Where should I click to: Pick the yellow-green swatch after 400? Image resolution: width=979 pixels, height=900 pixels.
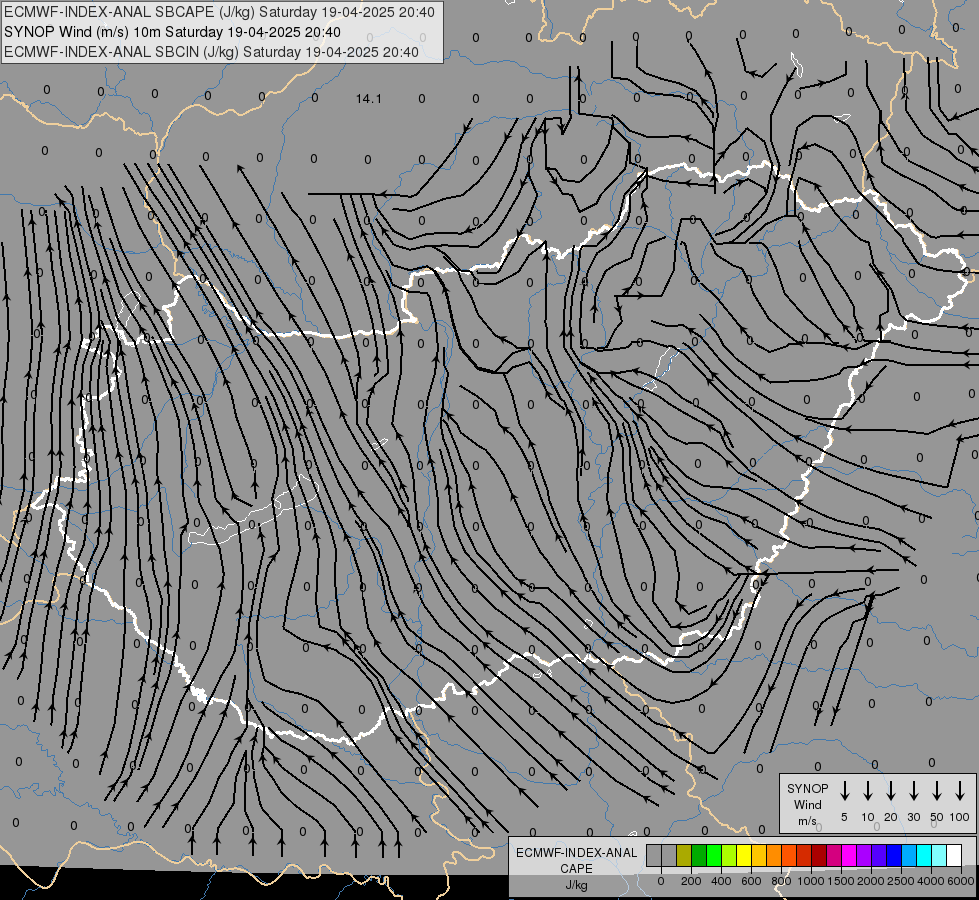[x=729, y=855]
